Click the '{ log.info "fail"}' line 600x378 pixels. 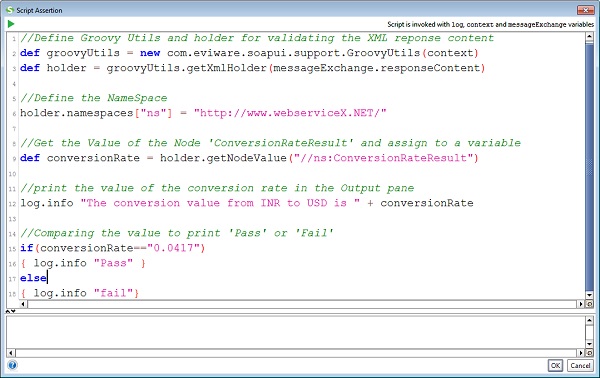(x=80, y=293)
